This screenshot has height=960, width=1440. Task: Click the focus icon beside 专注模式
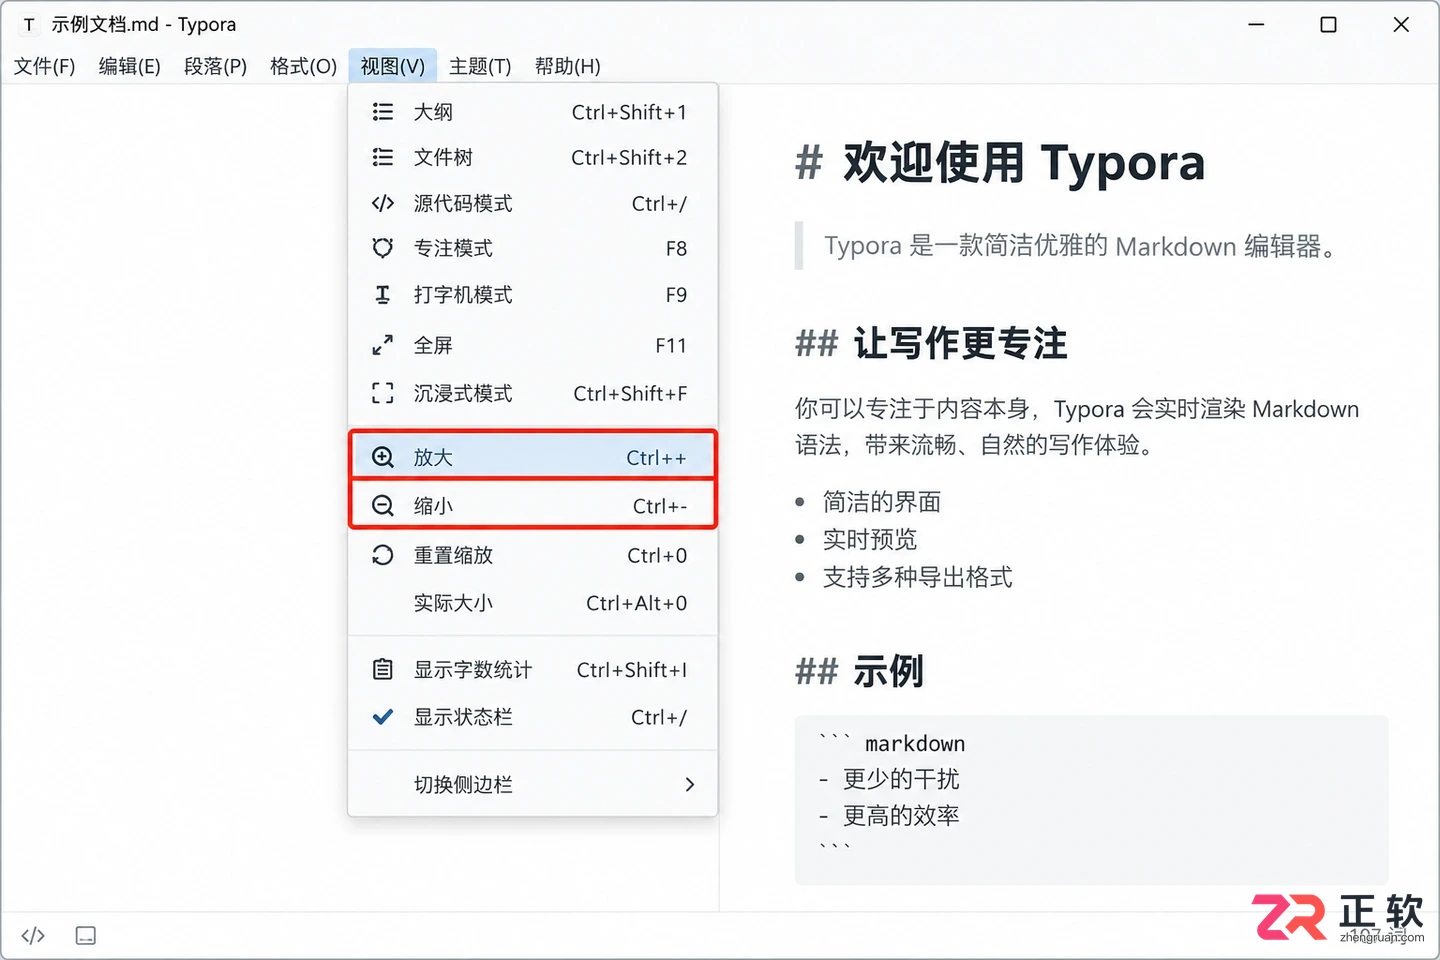[x=382, y=248]
